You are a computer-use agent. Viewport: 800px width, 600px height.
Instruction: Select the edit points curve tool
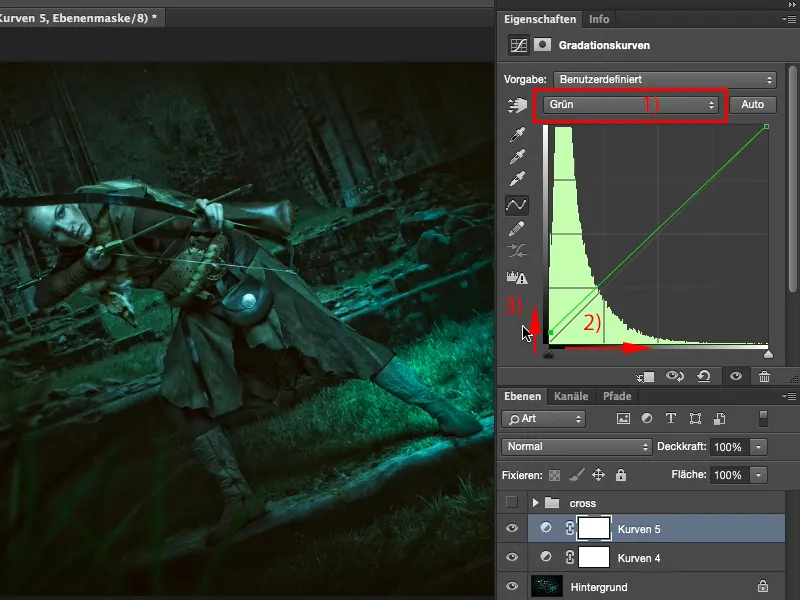coord(516,205)
